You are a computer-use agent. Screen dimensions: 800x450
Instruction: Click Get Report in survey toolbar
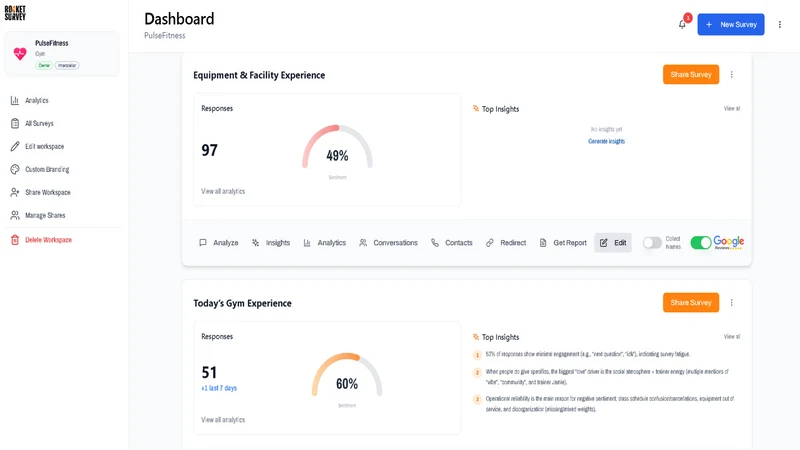563,243
